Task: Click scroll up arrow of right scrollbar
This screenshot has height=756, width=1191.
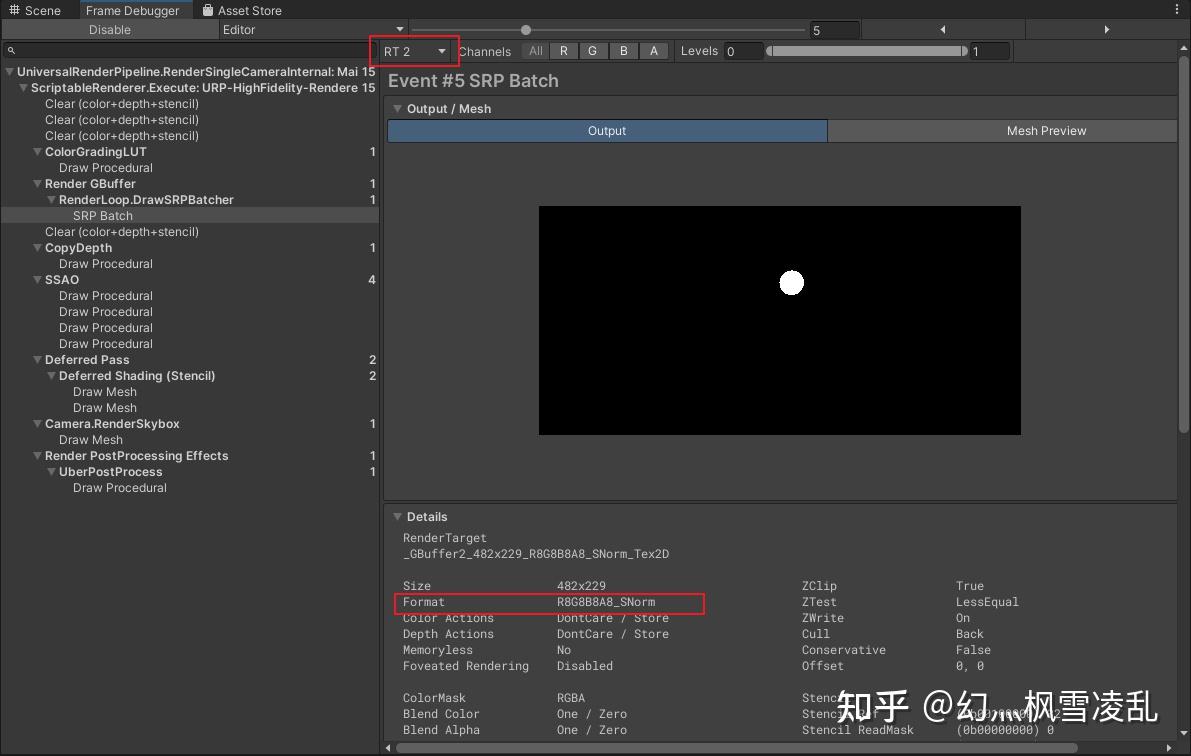Action: click(x=1183, y=48)
